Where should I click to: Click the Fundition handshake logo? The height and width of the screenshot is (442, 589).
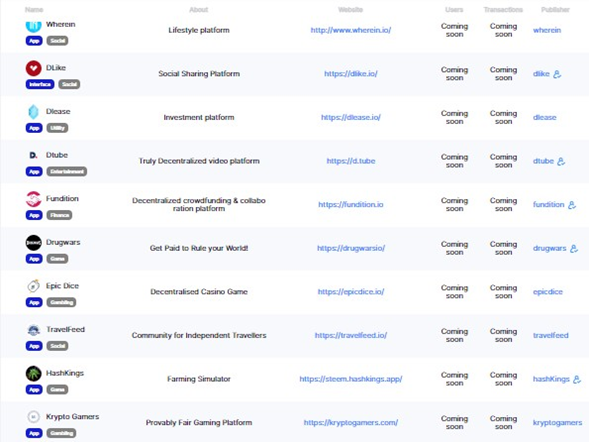(33, 199)
